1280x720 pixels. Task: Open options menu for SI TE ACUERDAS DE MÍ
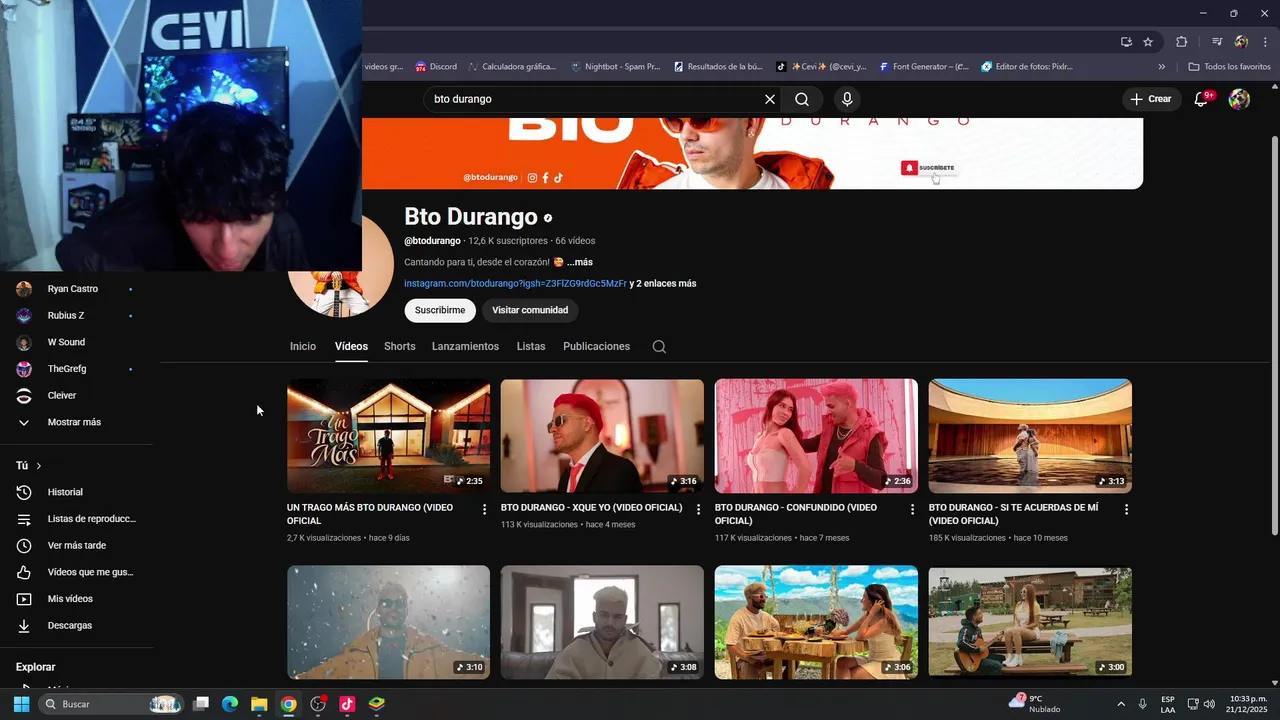[1126, 509]
